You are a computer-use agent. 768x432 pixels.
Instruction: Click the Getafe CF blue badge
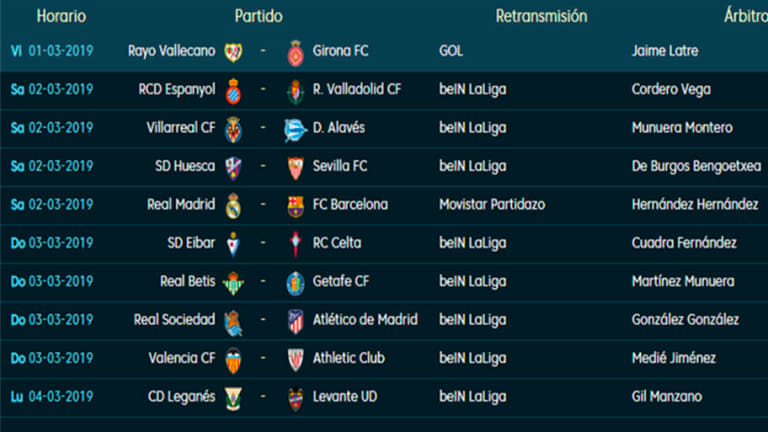(x=295, y=282)
